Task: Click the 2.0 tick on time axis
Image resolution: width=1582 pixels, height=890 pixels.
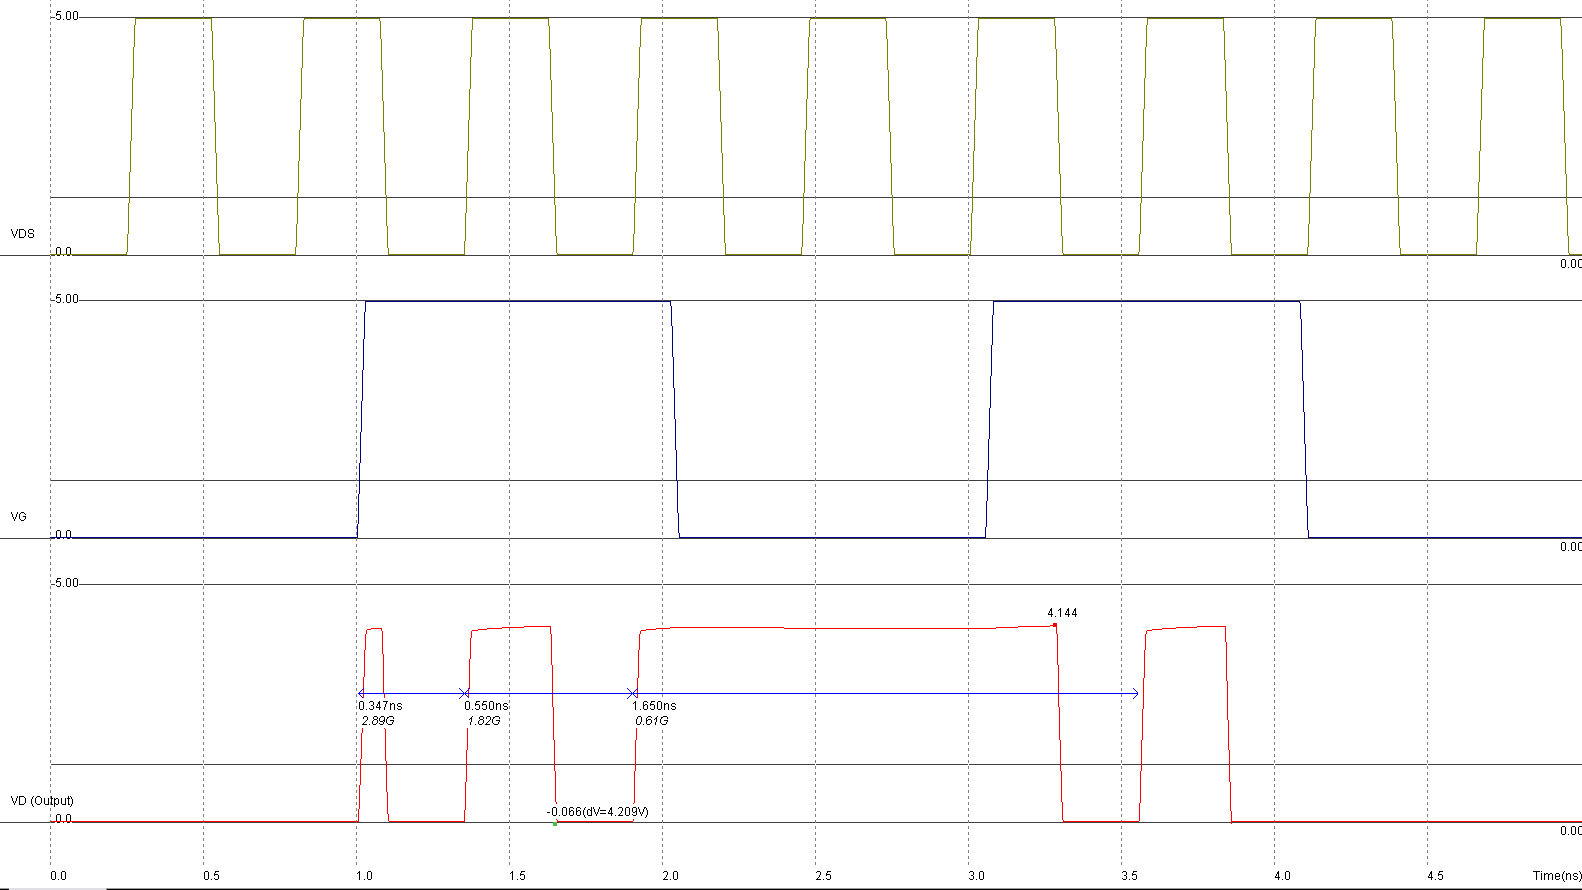Action: pos(670,876)
